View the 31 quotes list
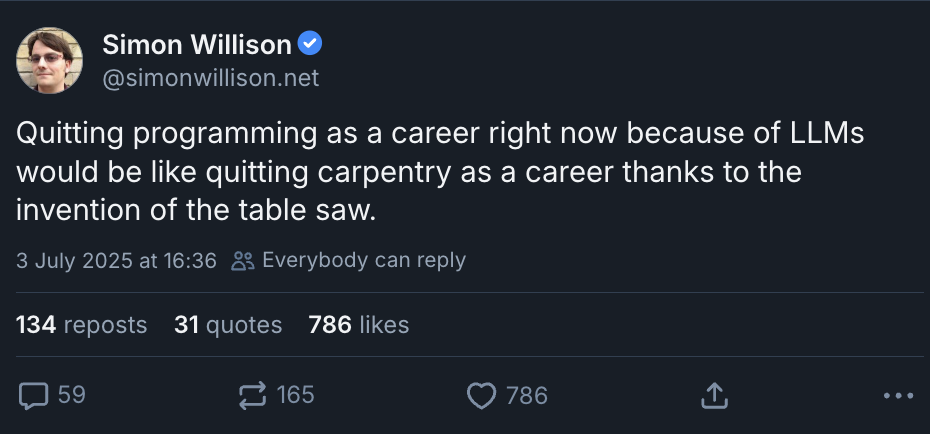 228,325
